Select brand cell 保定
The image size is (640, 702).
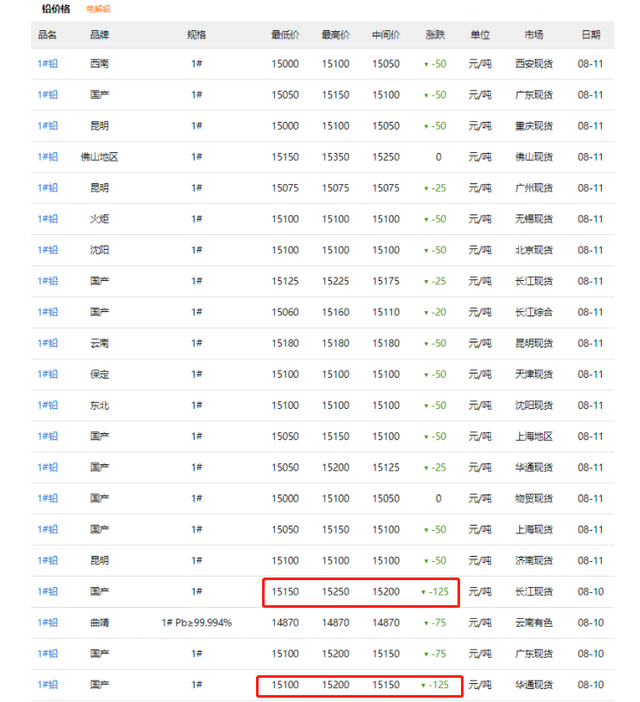pyautogui.click(x=99, y=374)
